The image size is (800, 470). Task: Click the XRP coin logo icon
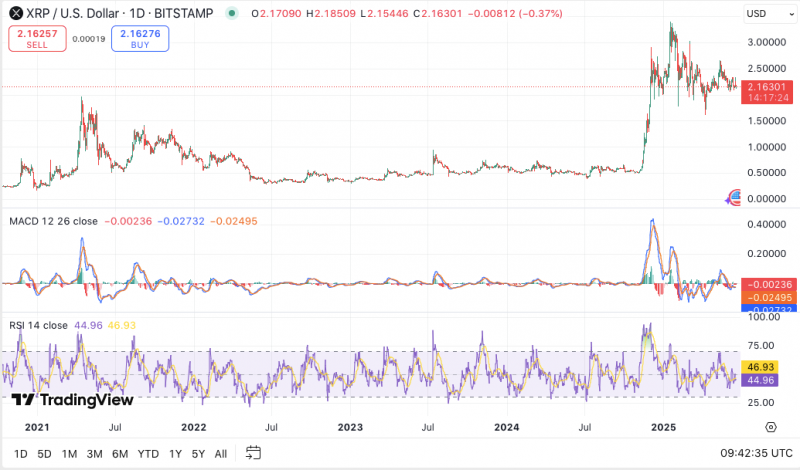tap(16, 13)
